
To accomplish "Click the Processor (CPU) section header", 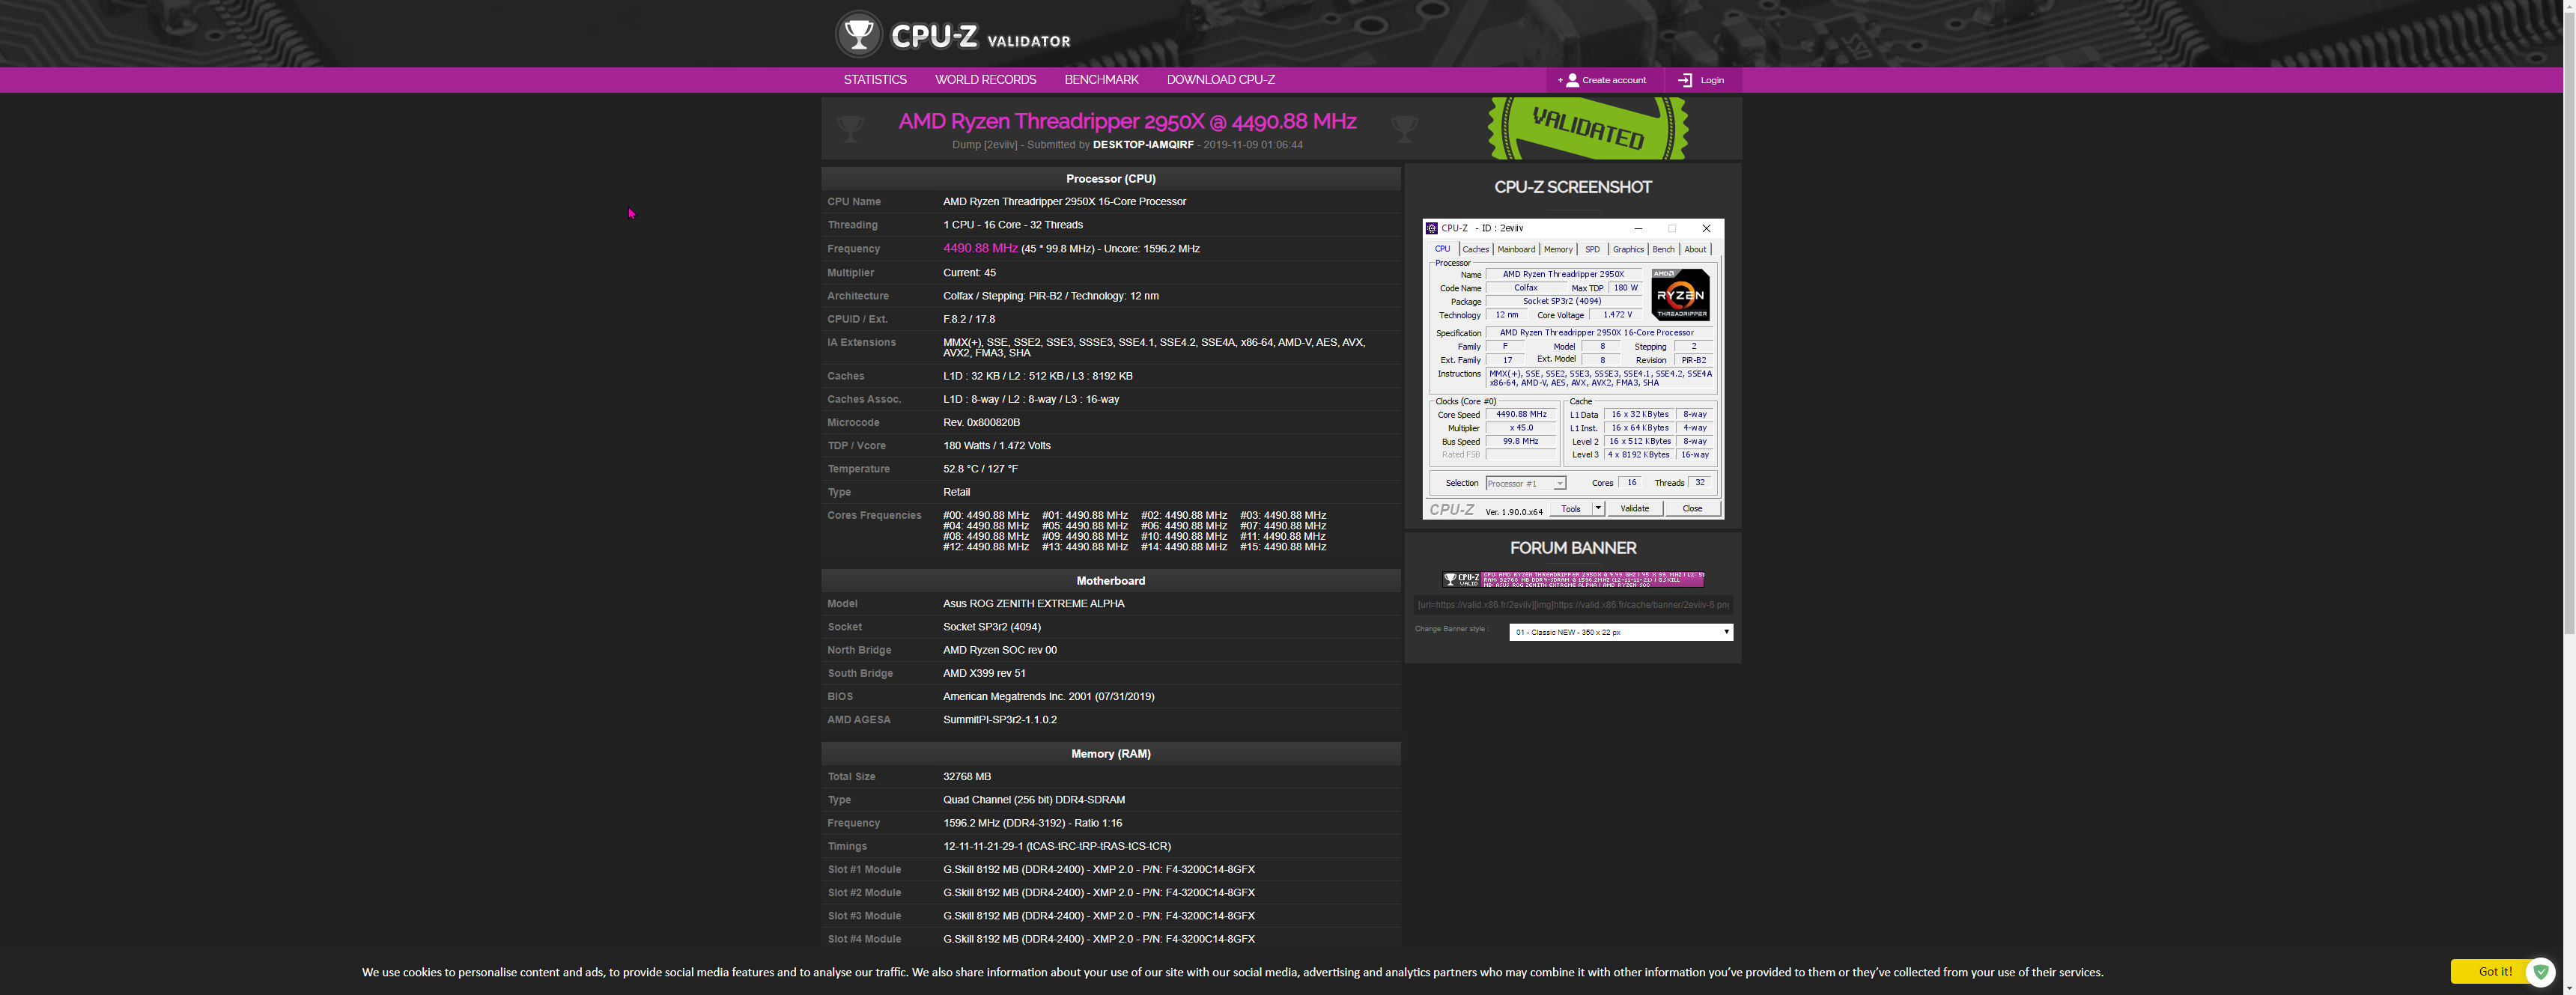I will tap(1110, 179).
